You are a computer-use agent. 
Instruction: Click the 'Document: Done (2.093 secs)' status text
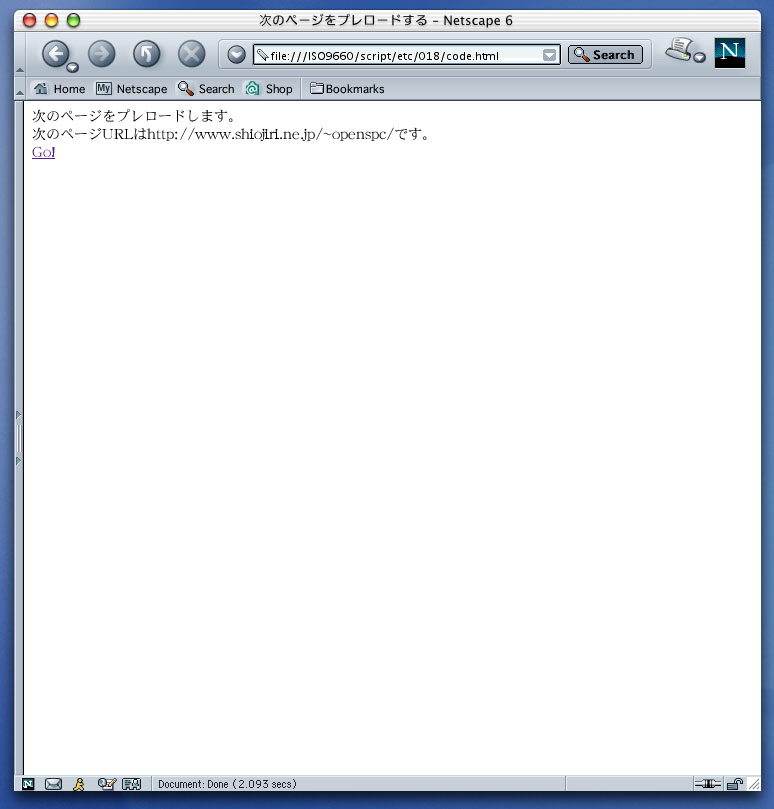point(227,784)
